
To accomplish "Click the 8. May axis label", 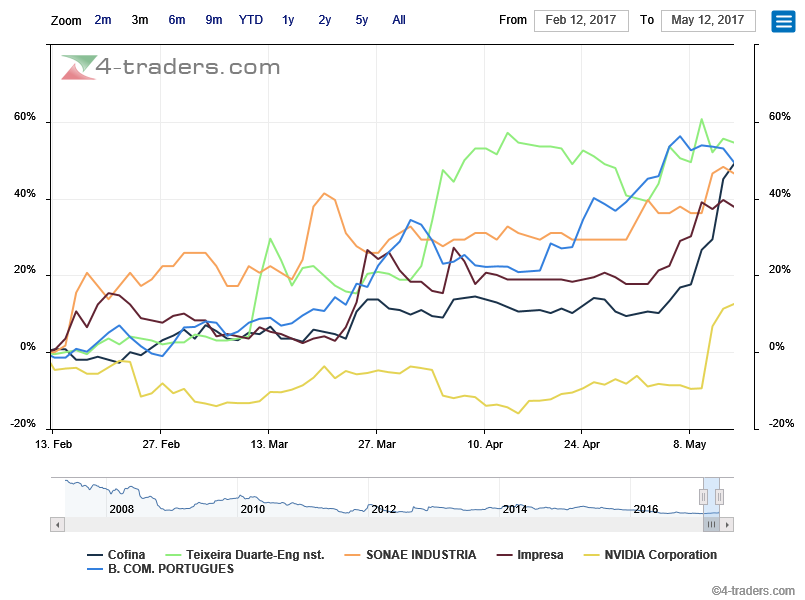I will pyautogui.click(x=689, y=444).
